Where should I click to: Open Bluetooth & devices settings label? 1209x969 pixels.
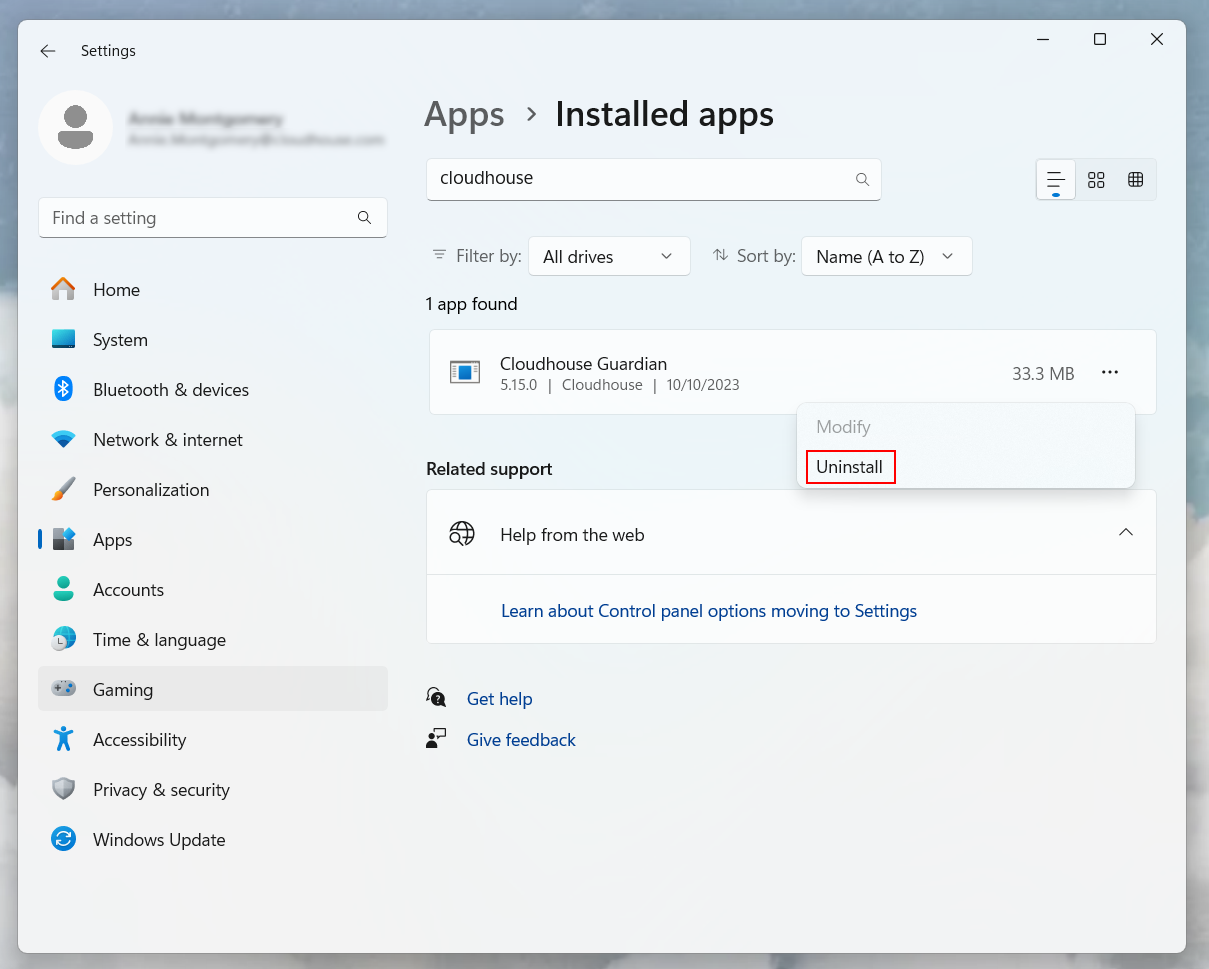[x=171, y=390]
